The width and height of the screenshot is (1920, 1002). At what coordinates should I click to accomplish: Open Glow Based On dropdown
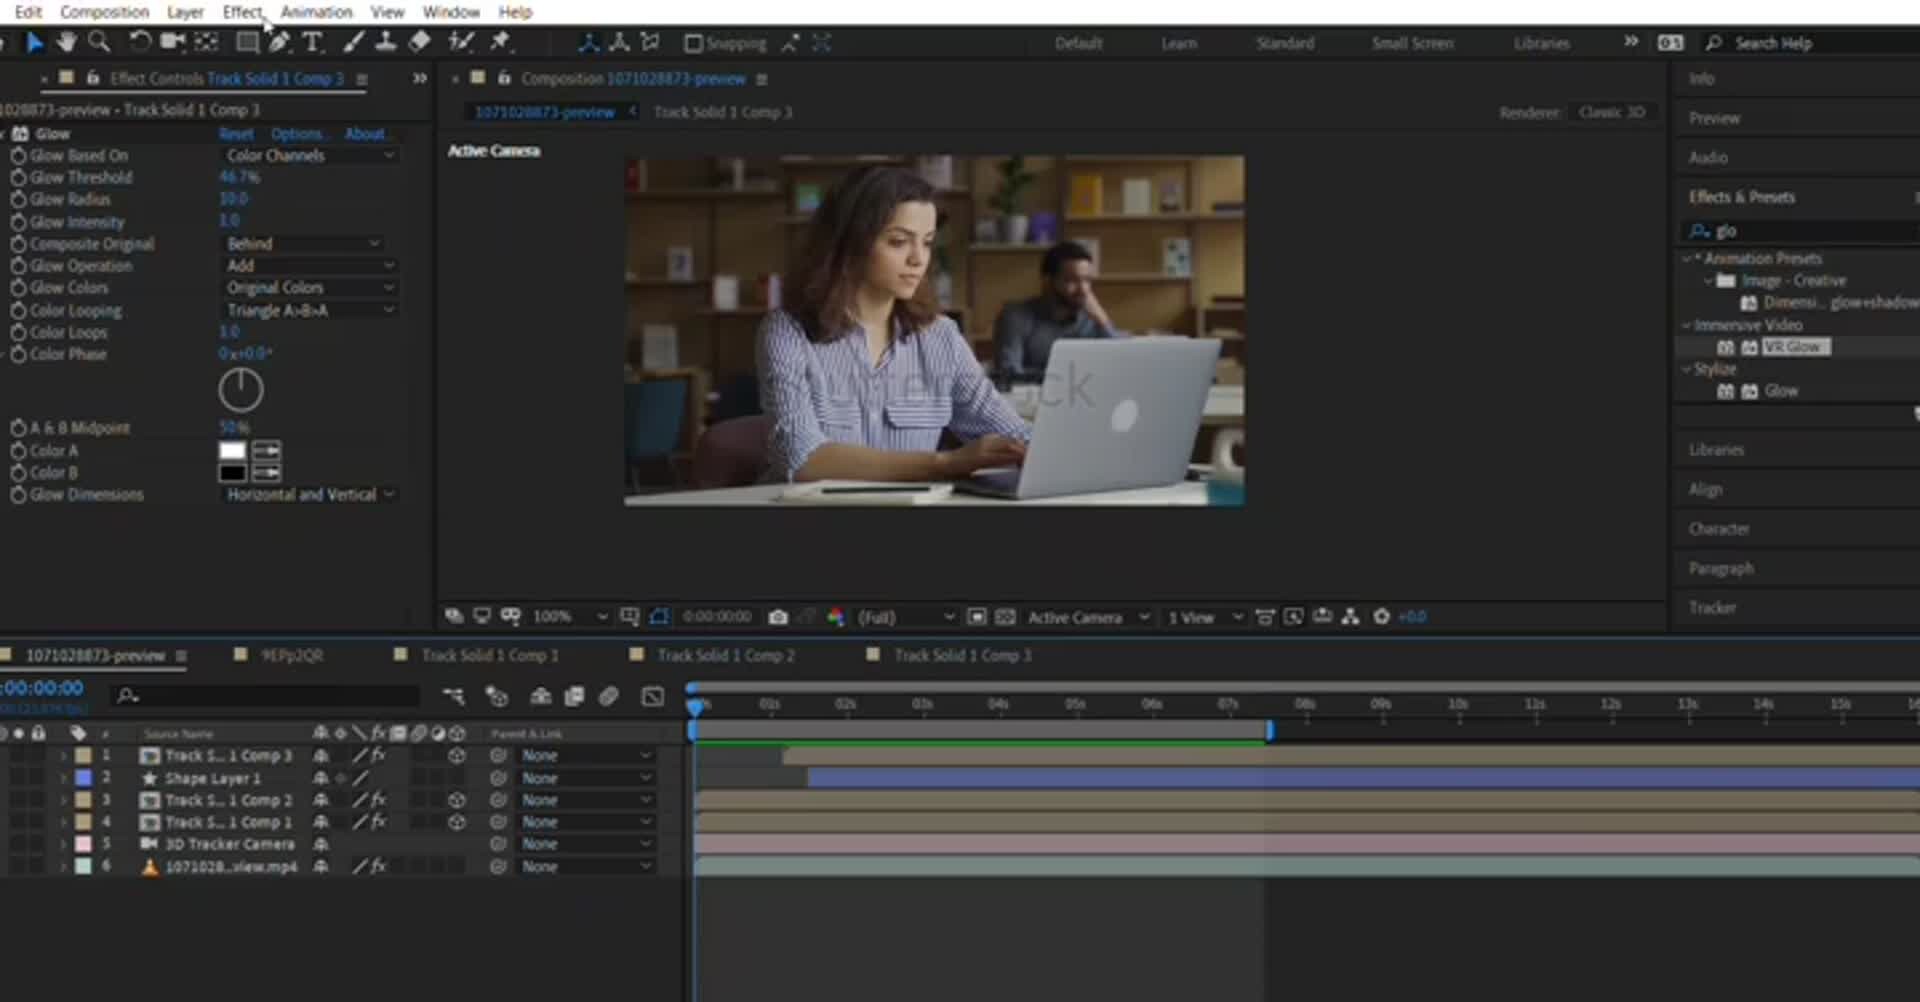308,155
